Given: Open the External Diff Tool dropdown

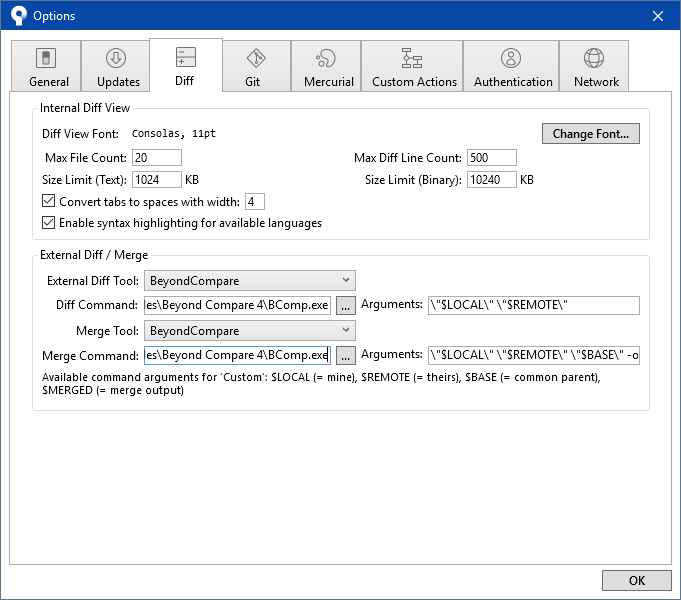Looking at the screenshot, I should coord(250,281).
